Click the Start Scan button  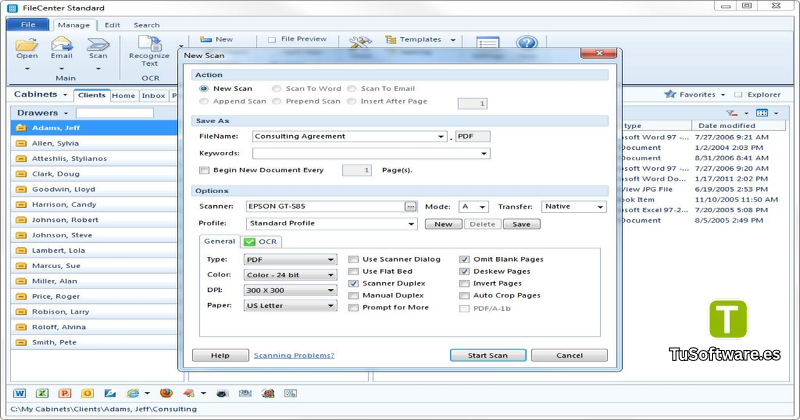[x=488, y=356]
